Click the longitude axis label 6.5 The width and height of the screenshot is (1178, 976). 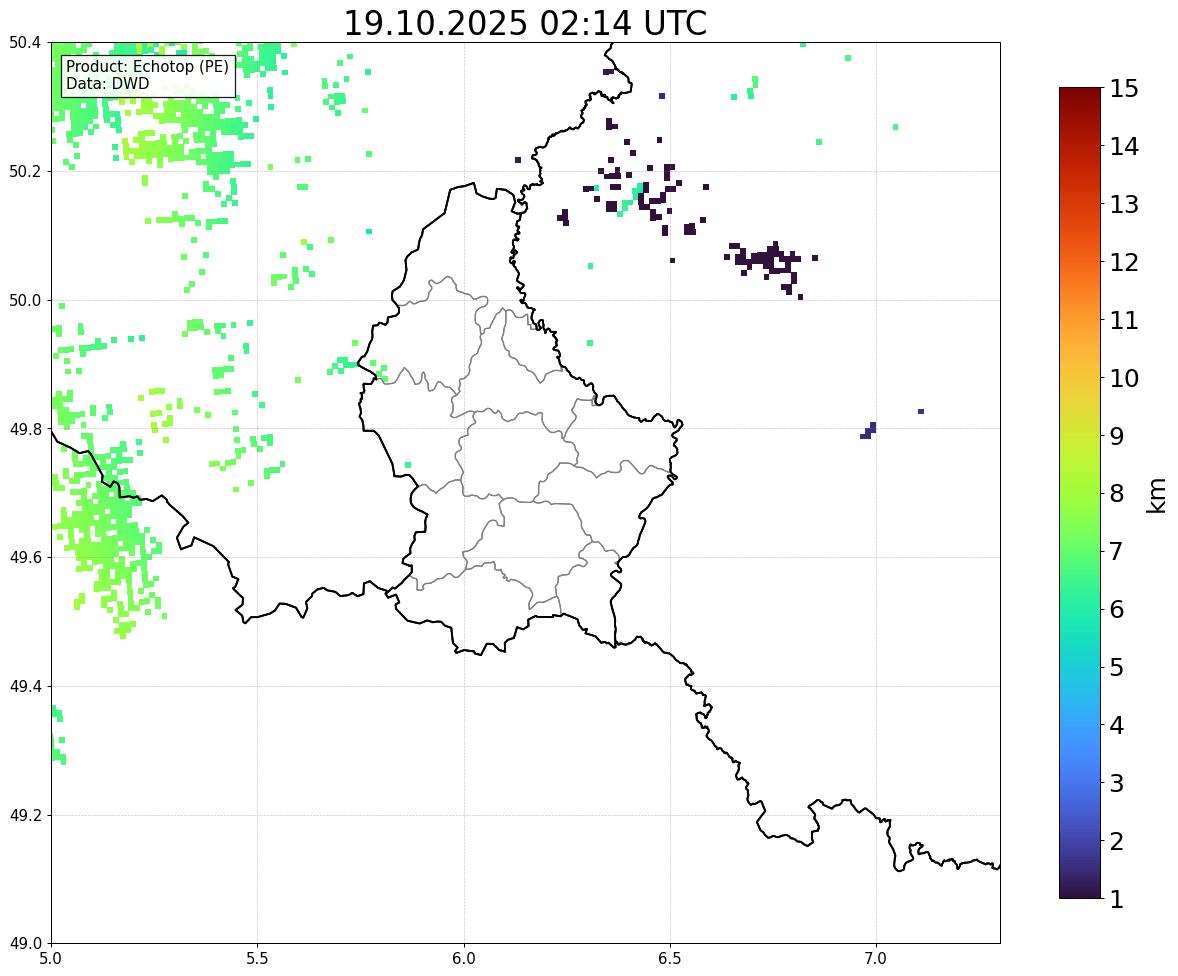tap(670, 959)
